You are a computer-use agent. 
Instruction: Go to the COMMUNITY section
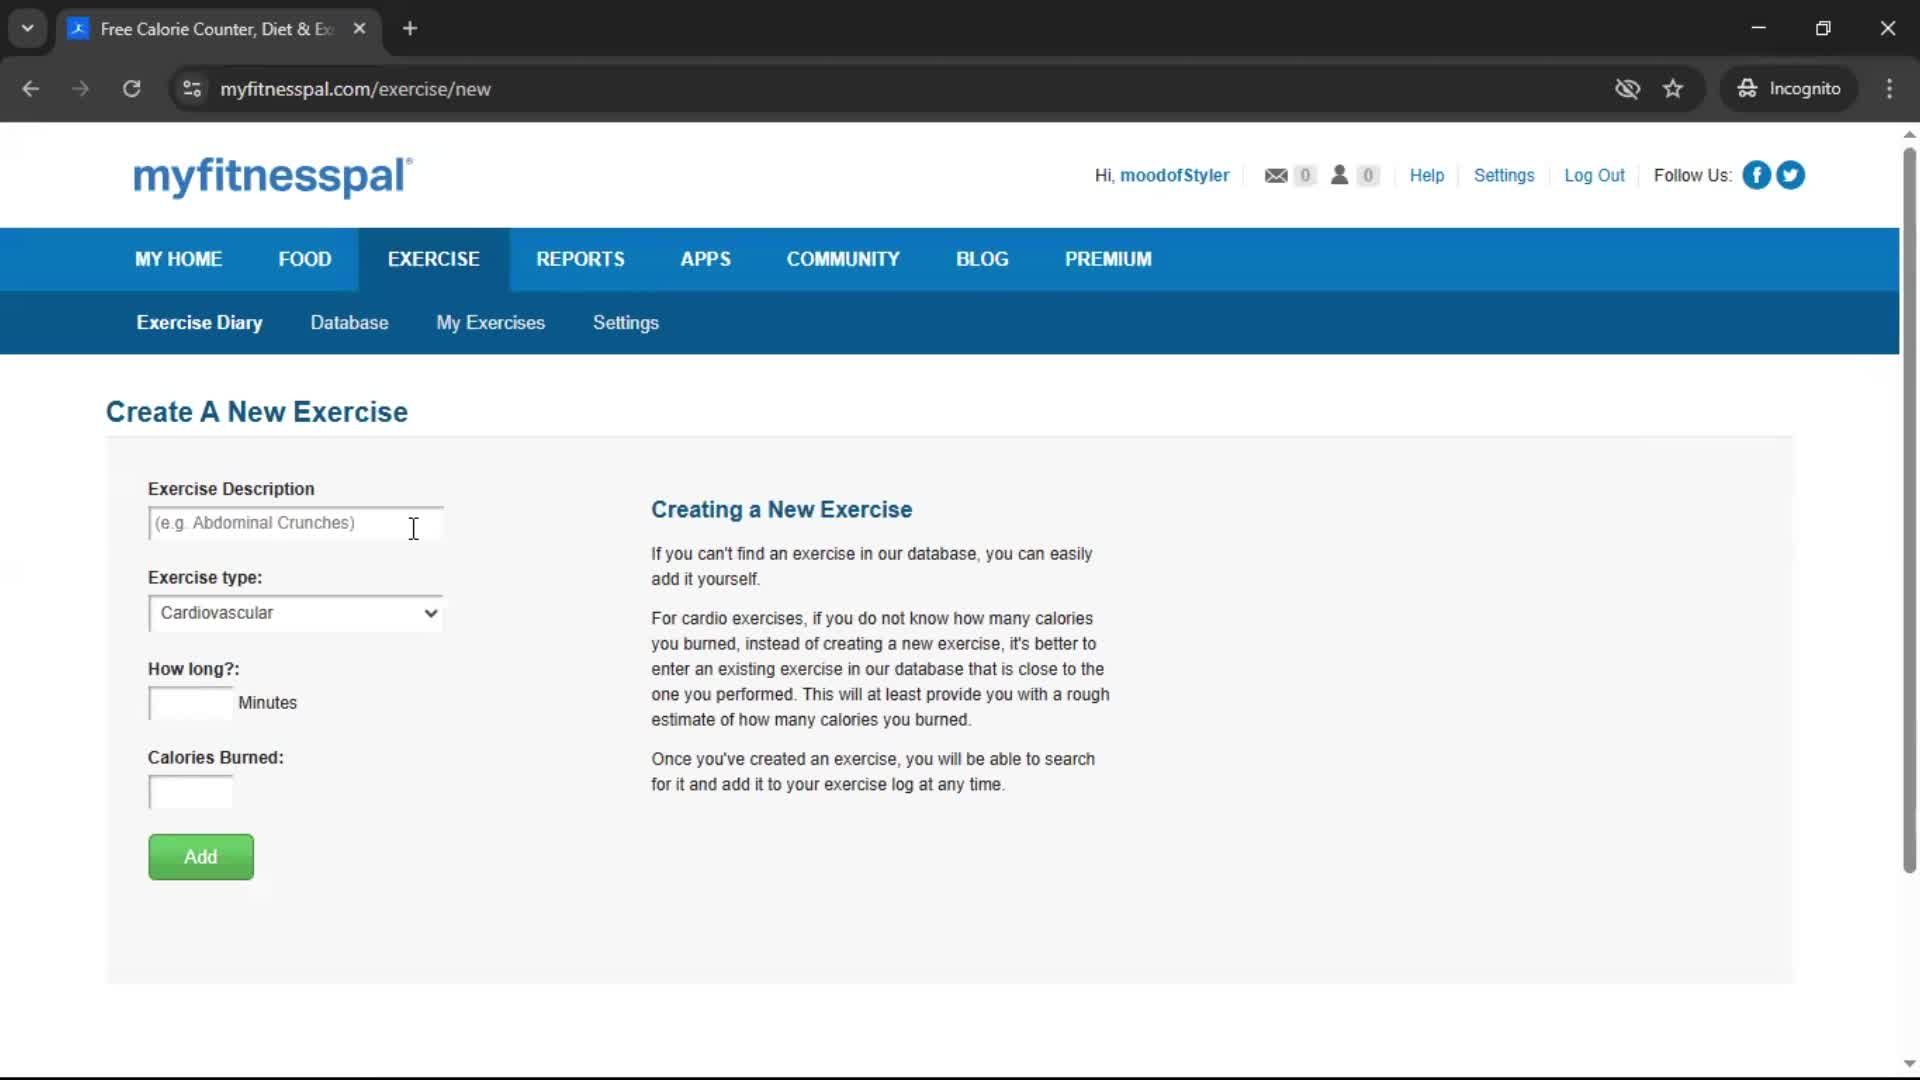click(x=843, y=259)
